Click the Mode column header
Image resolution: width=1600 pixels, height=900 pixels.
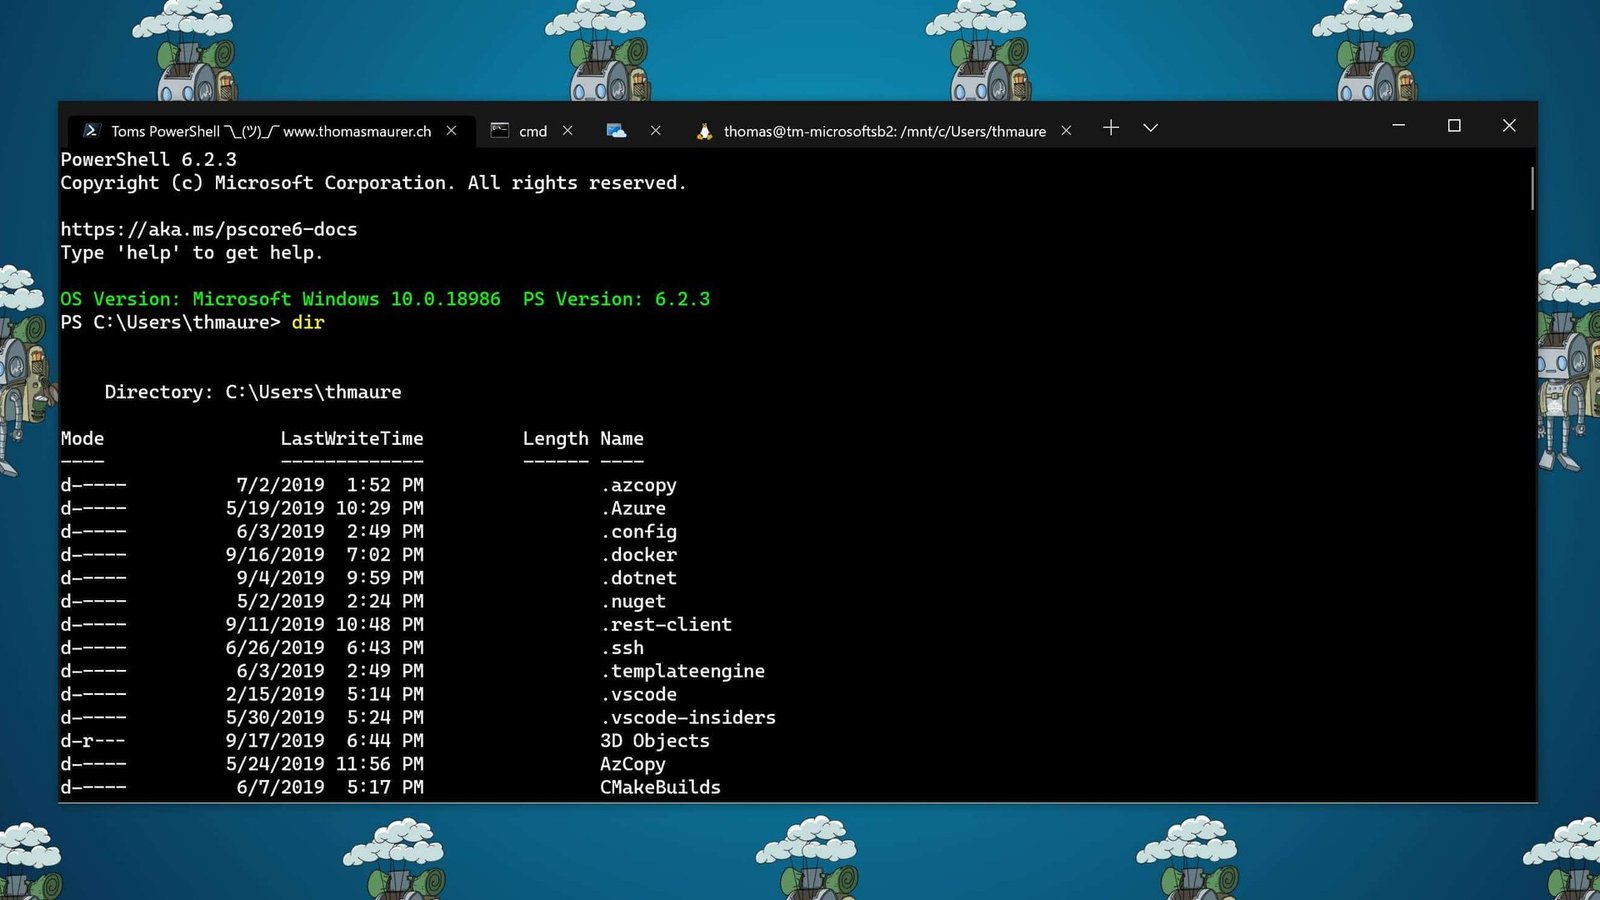click(x=82, y=438)
